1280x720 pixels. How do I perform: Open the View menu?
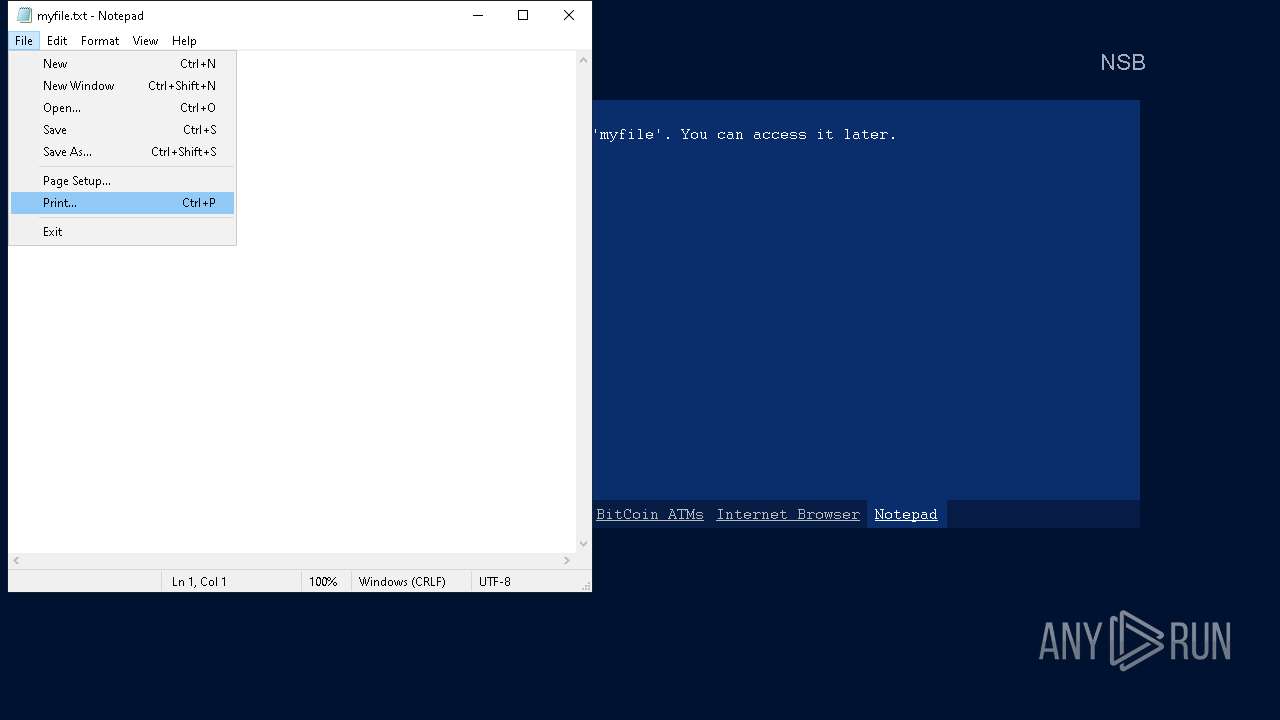click(145, 41)
